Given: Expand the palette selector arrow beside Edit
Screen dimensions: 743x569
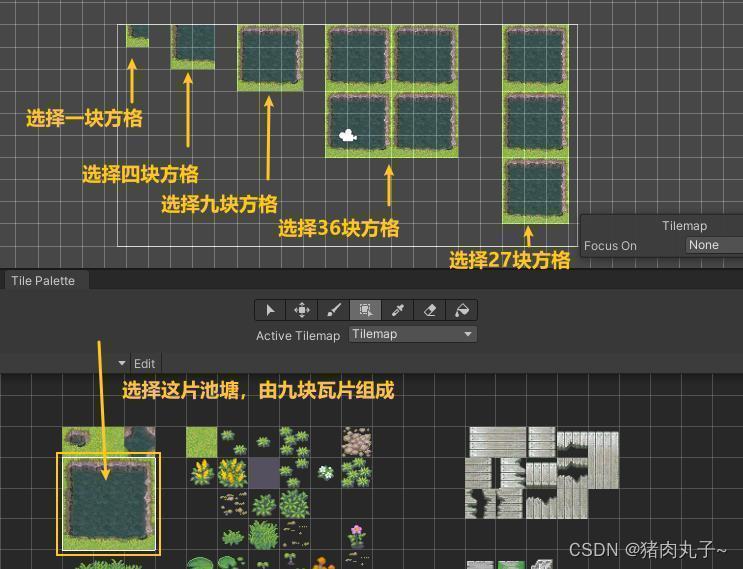Looking at the screenshot, I should tap(122, 363).
